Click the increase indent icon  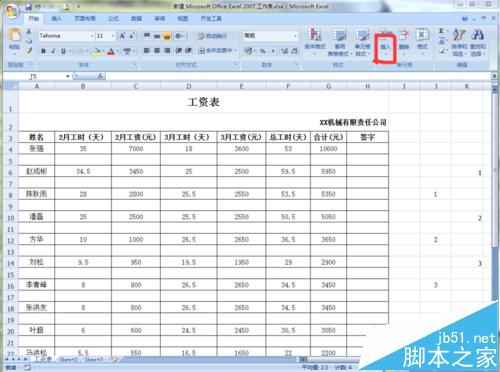click(x=189, y=50)
